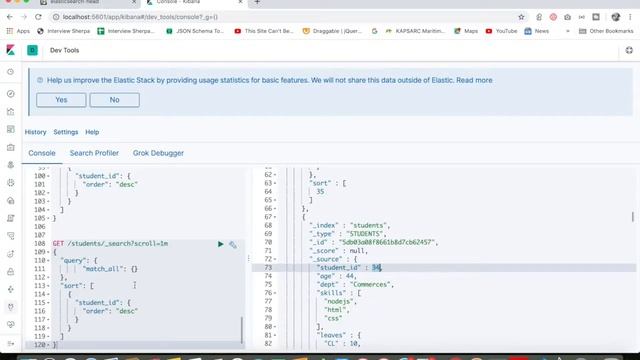Viewport: 640px width, 360px height.
Task: Click the highlighted student_id value line
Action: 444,268
